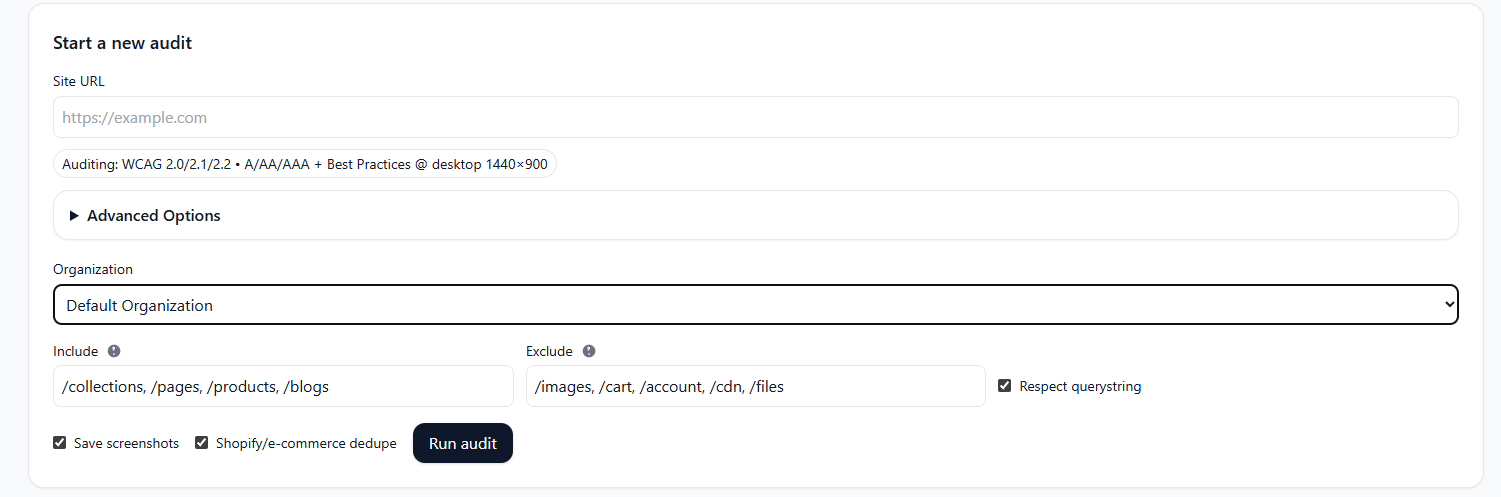The height and width of the screenshot is (497, 1501).
Task: Click the Respect querystring label text
Action: pyautogui.click(x=1080, y=386)
